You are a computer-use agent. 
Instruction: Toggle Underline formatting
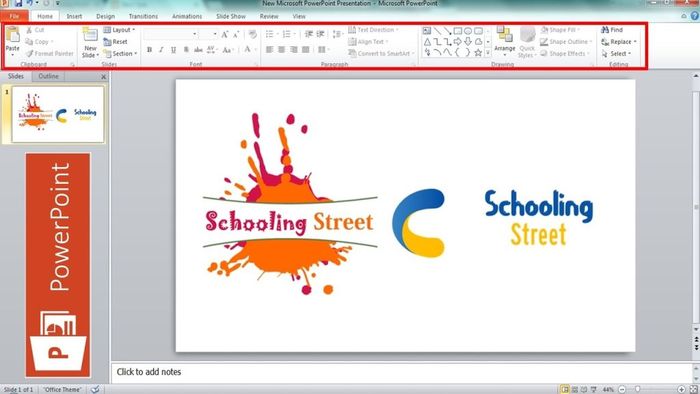point(173,50)
